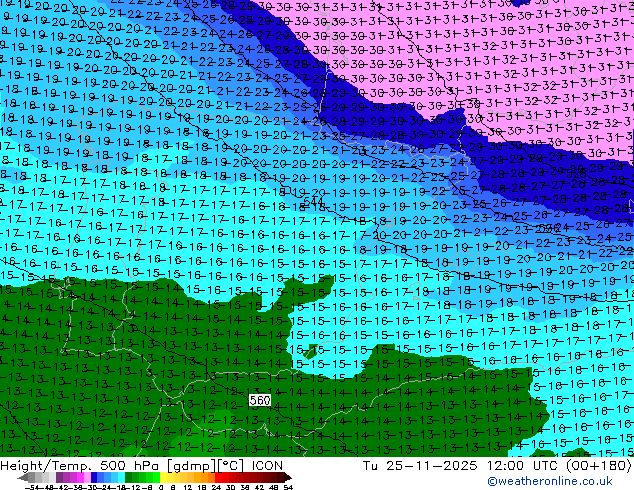
Task: Pick the bright yellow legend swatch at 0
Action: [163, 477]
